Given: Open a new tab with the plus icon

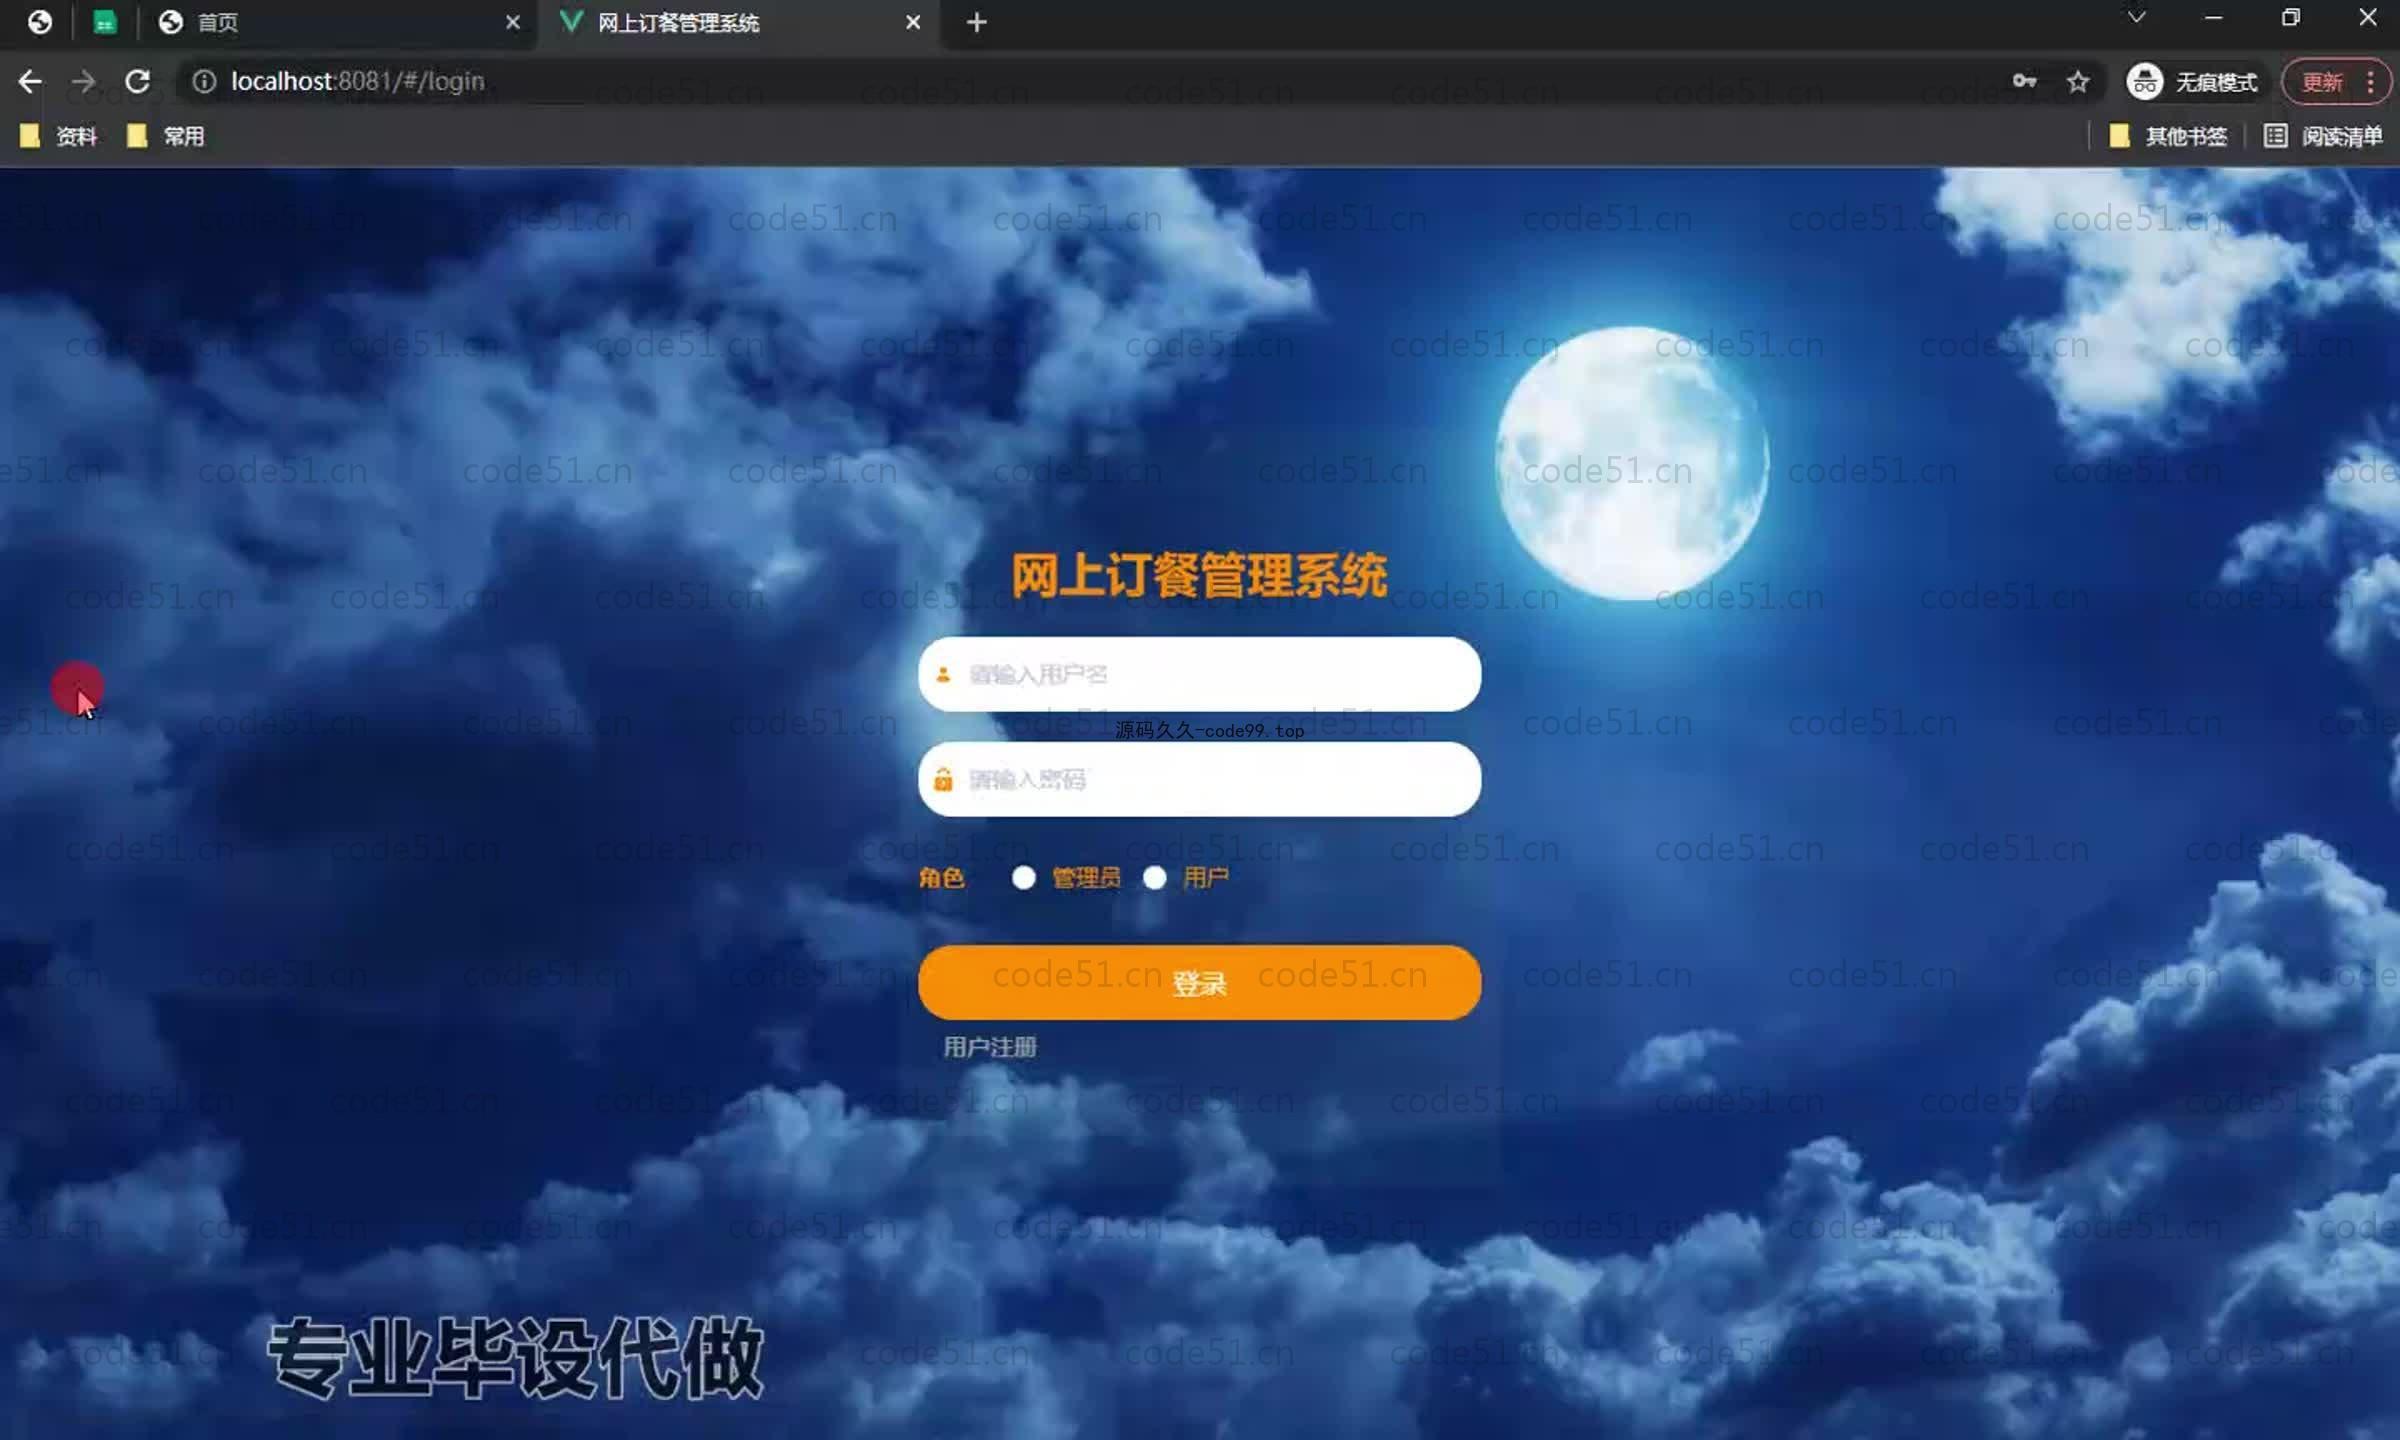Looking at the screenshot, I should [x=977, y=22].
